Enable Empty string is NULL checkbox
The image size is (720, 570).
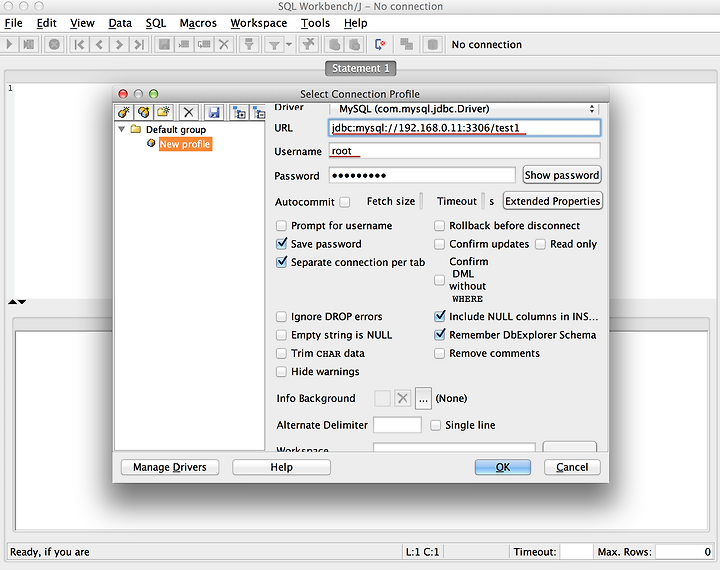pos(281,335)
